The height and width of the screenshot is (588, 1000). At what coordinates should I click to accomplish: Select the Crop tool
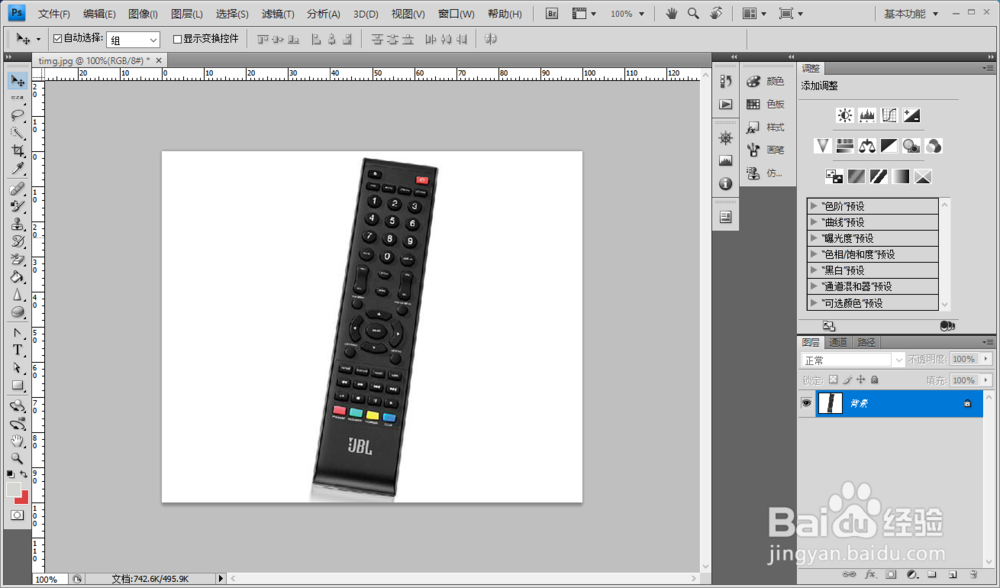pyautogui.click(x=17, y=151)
